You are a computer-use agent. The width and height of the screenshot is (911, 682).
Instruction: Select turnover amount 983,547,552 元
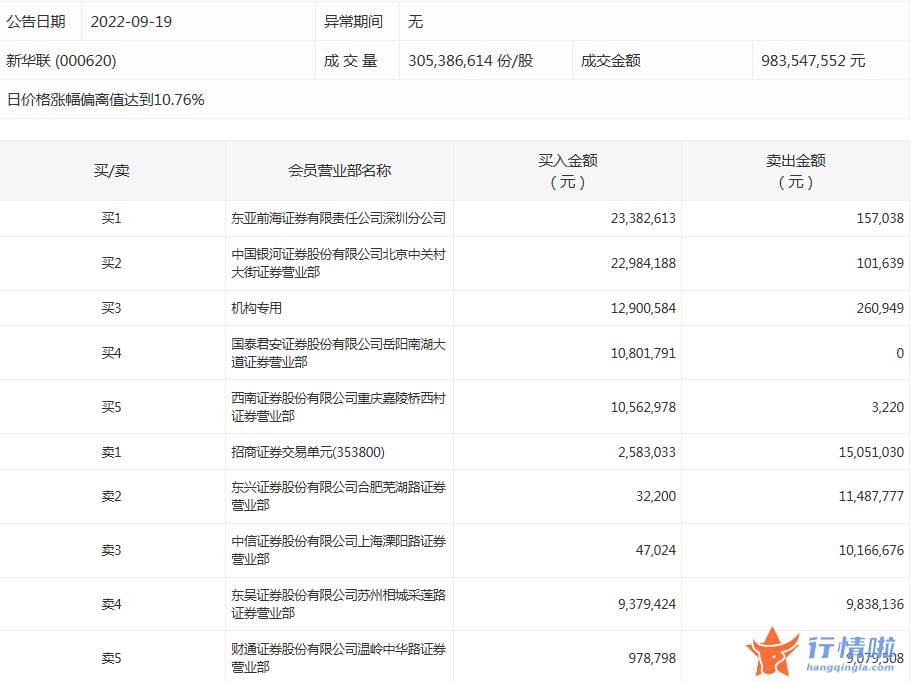pos(813,60)
